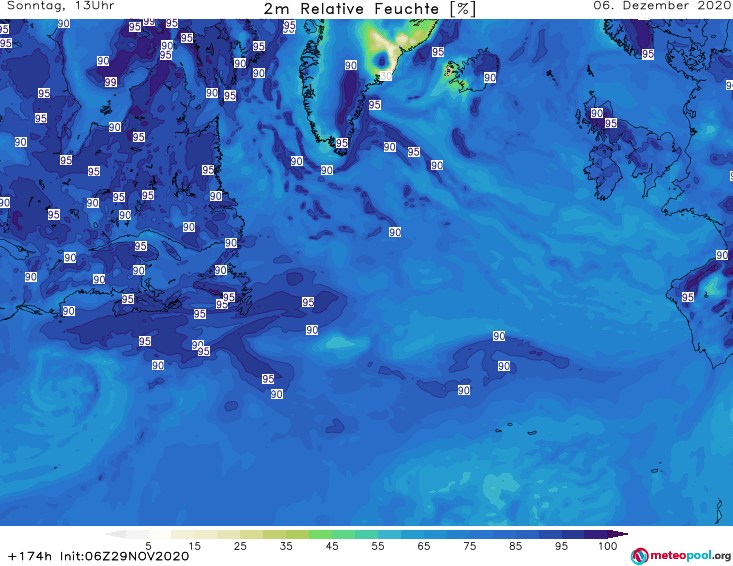Click the "30" contour label on Greenland's coast

(x=385, y=76)
